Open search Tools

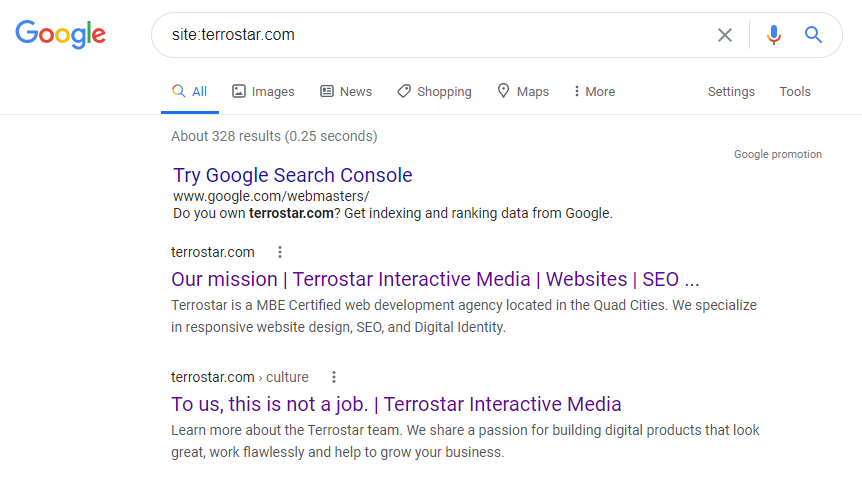795,91
